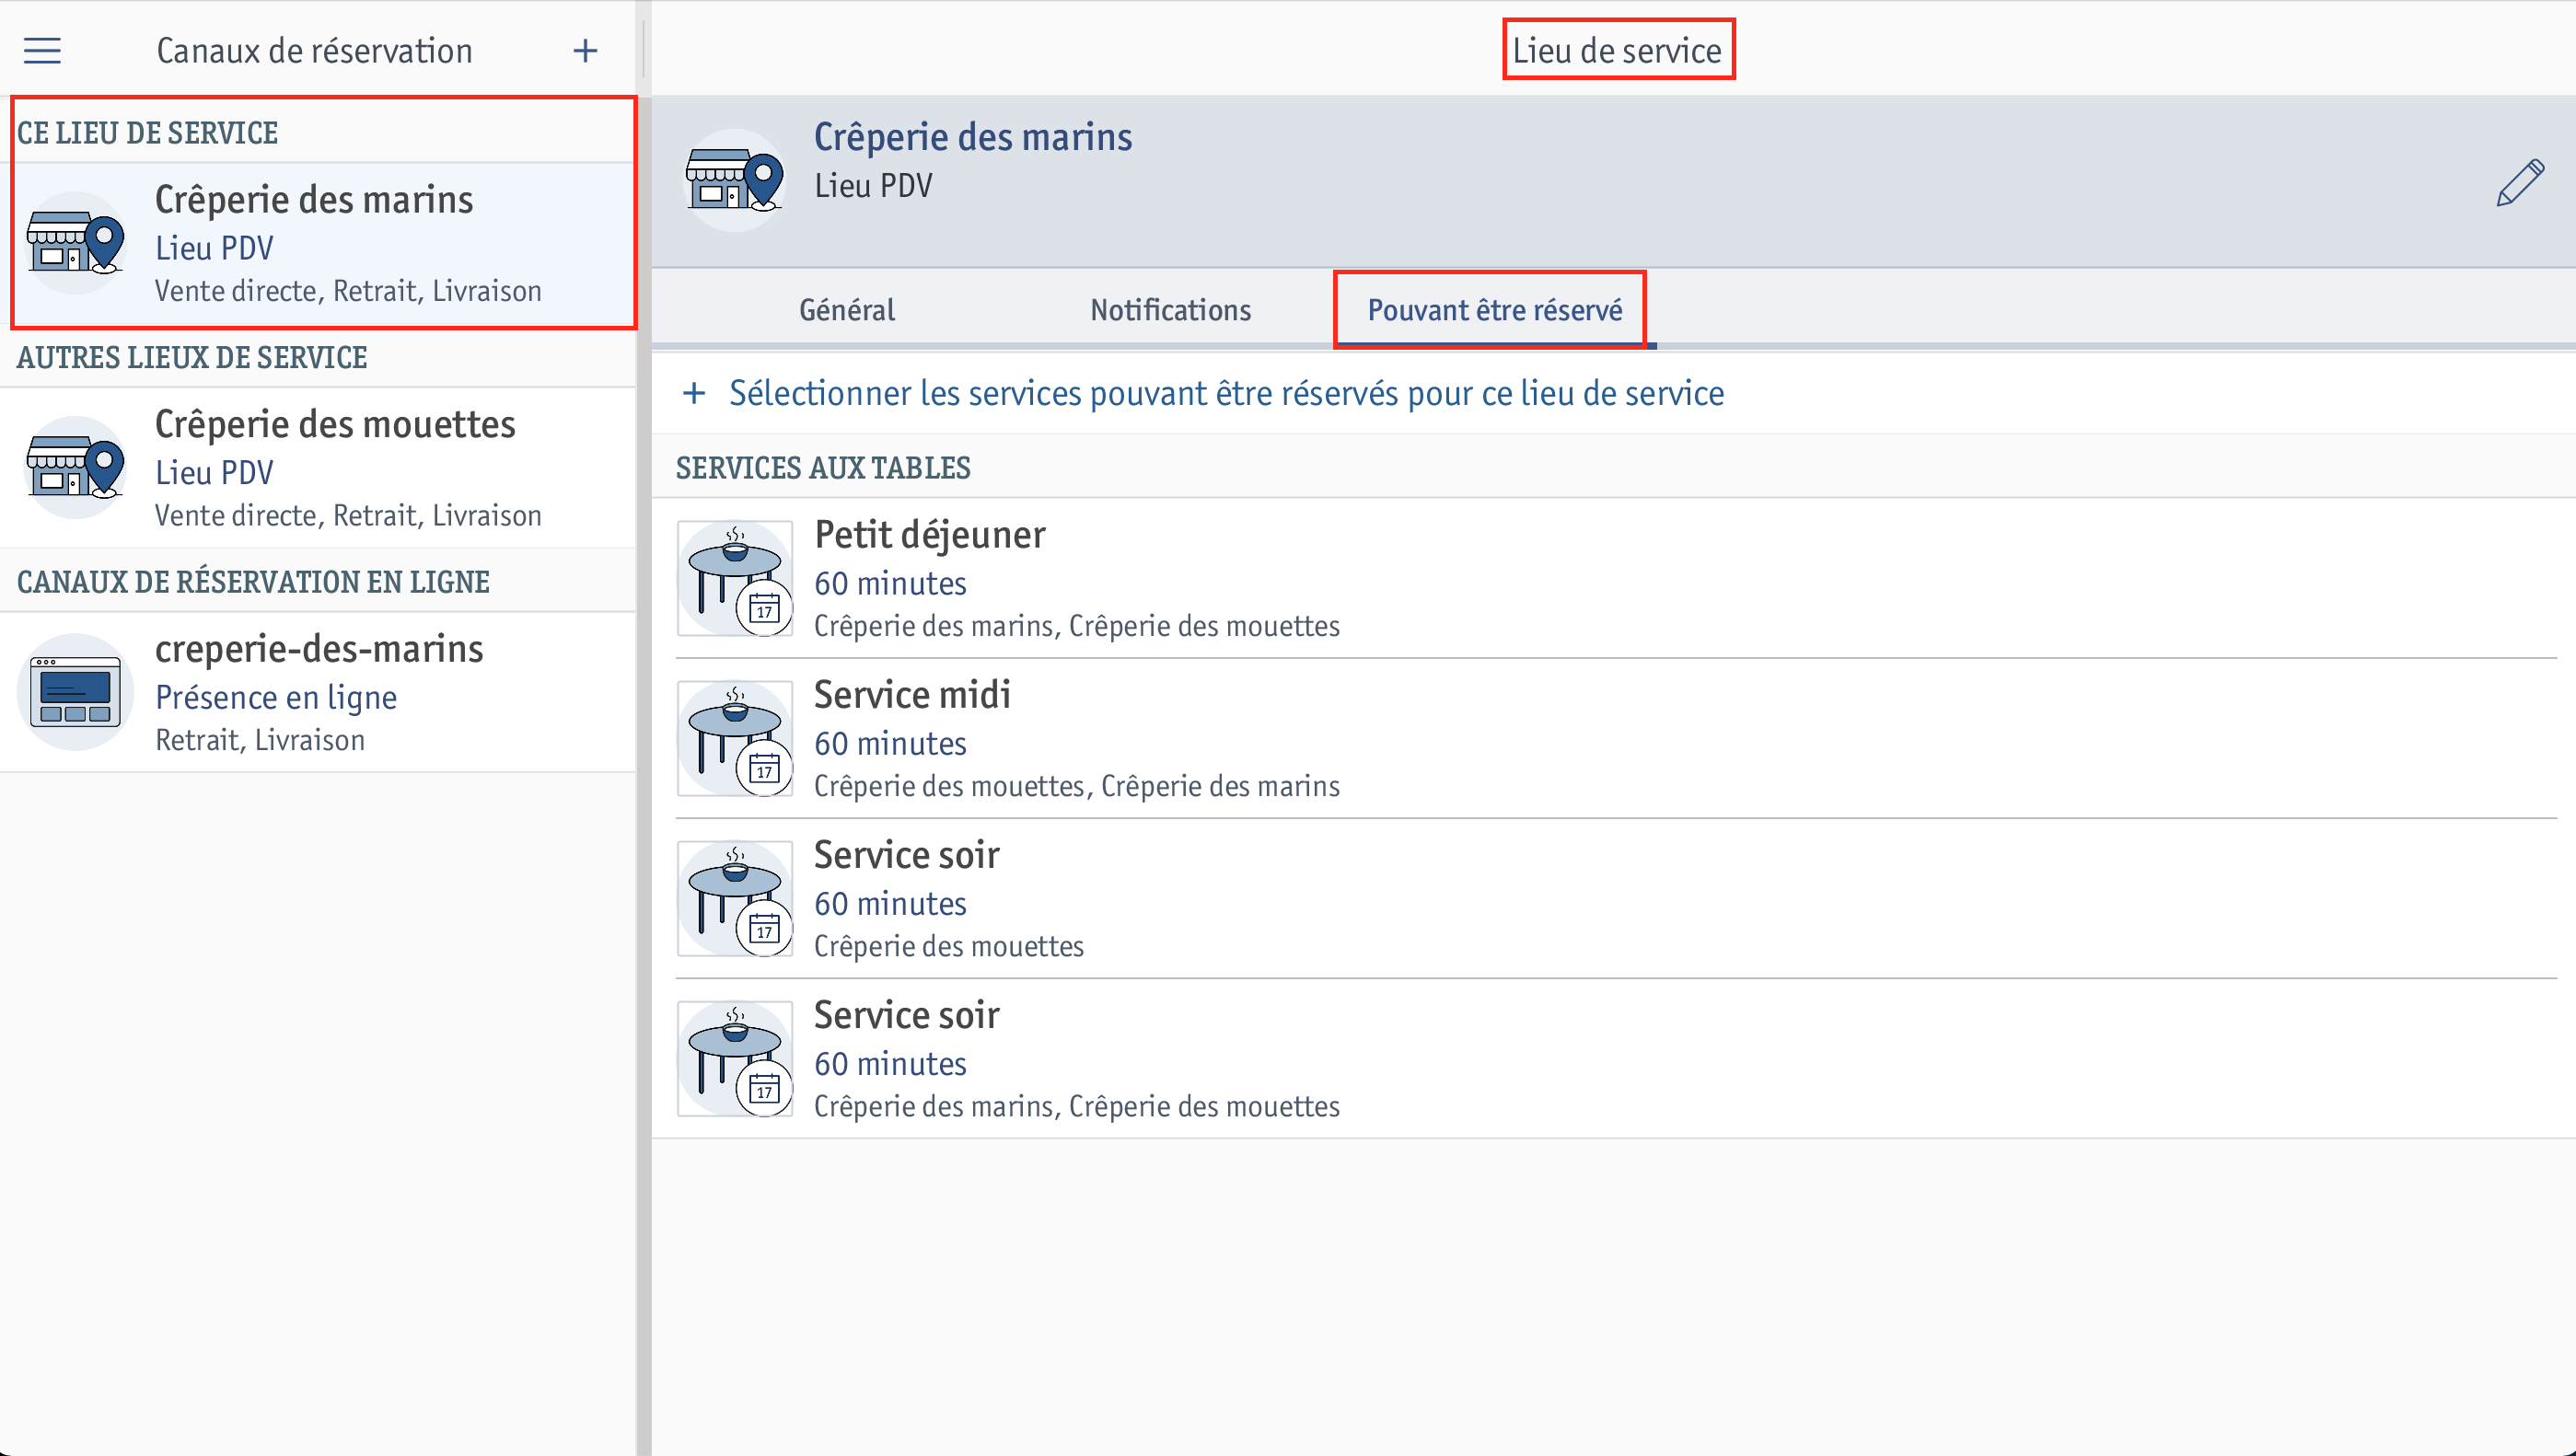
Task: Open the Petit déjeuner service
Action: 1614,578
